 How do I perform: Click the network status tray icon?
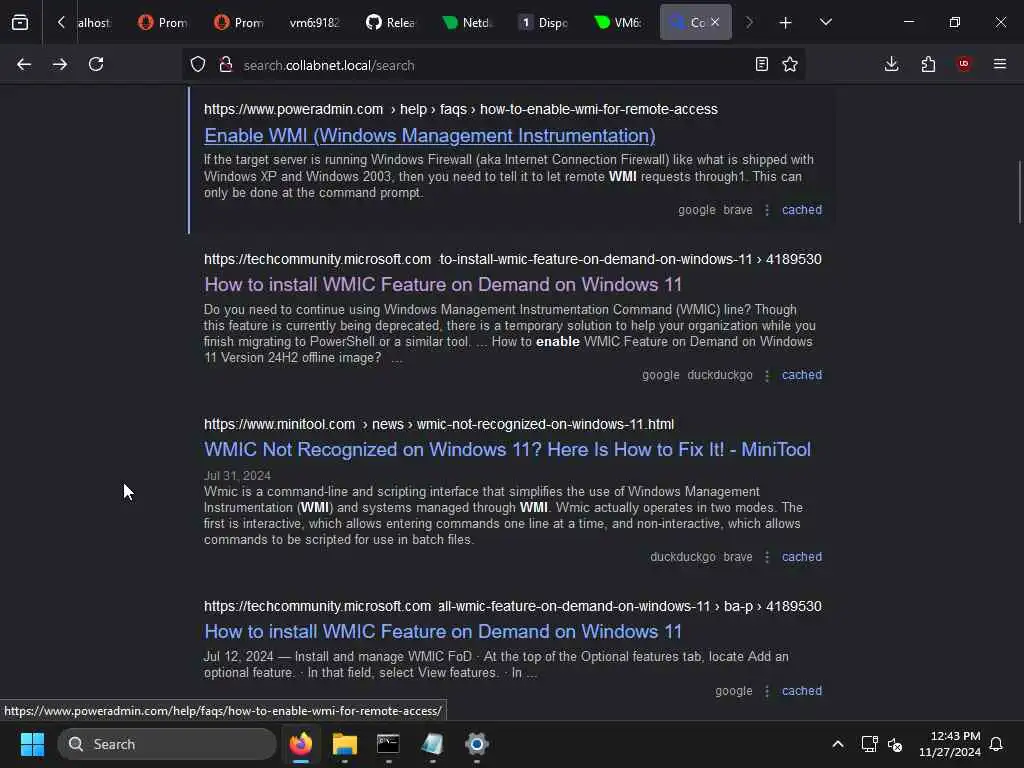869,744
